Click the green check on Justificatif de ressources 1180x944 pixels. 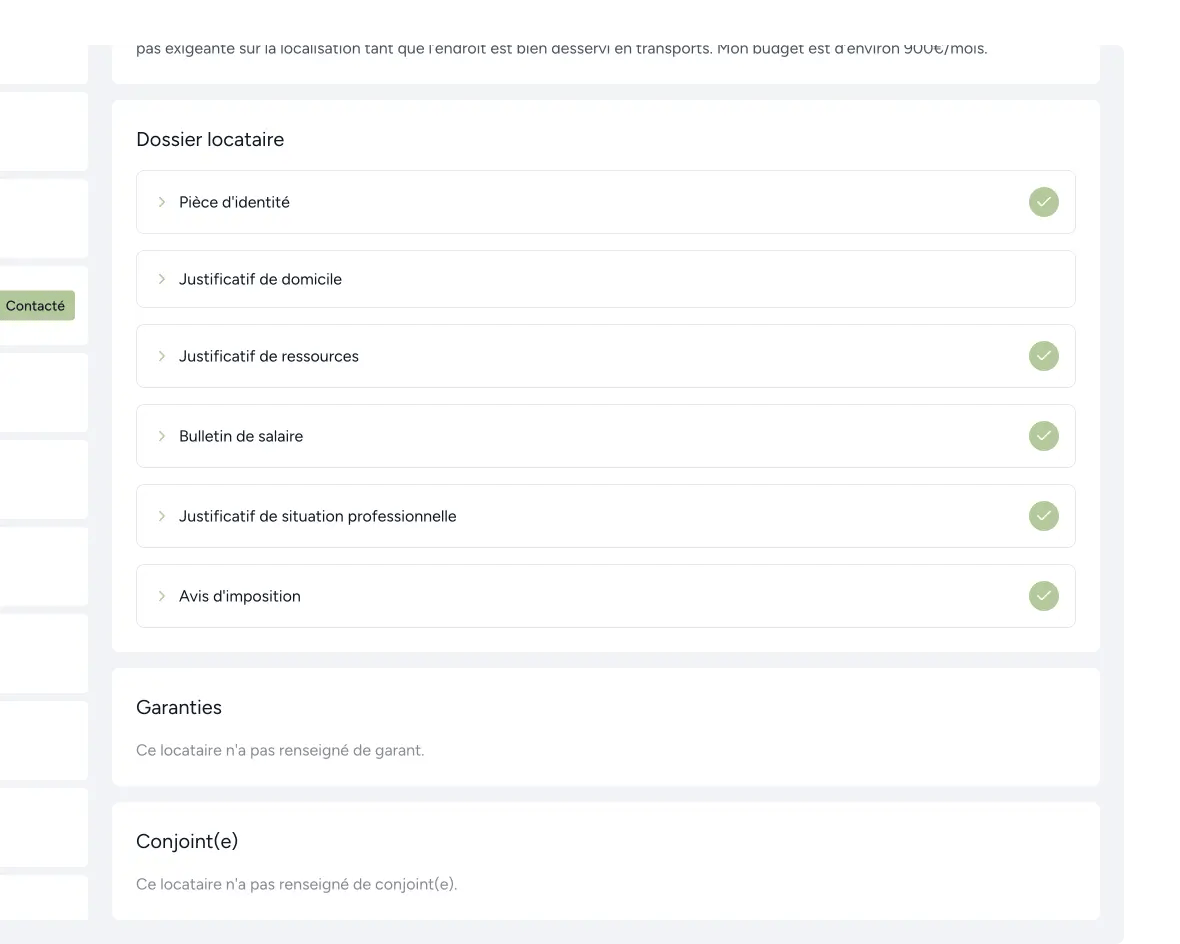(1043, 356)
